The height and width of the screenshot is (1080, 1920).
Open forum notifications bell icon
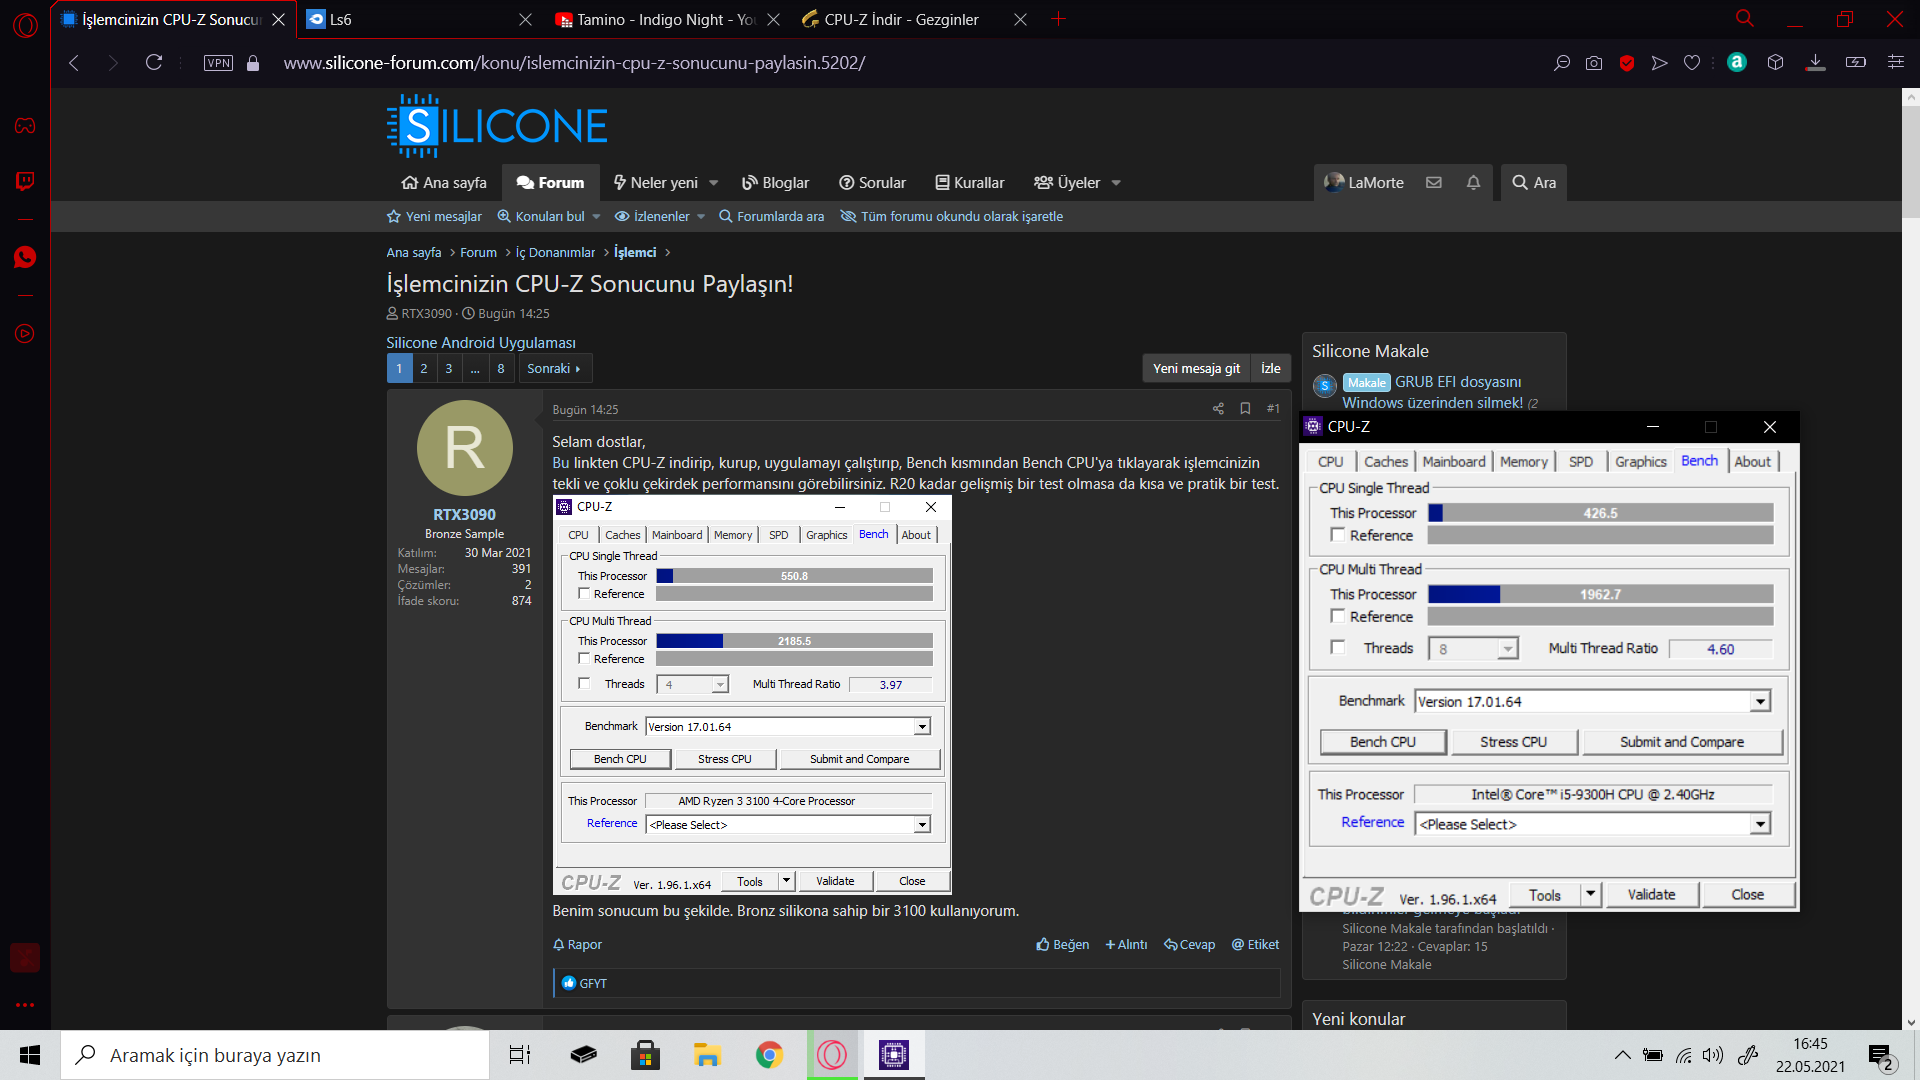point(1473,182)
